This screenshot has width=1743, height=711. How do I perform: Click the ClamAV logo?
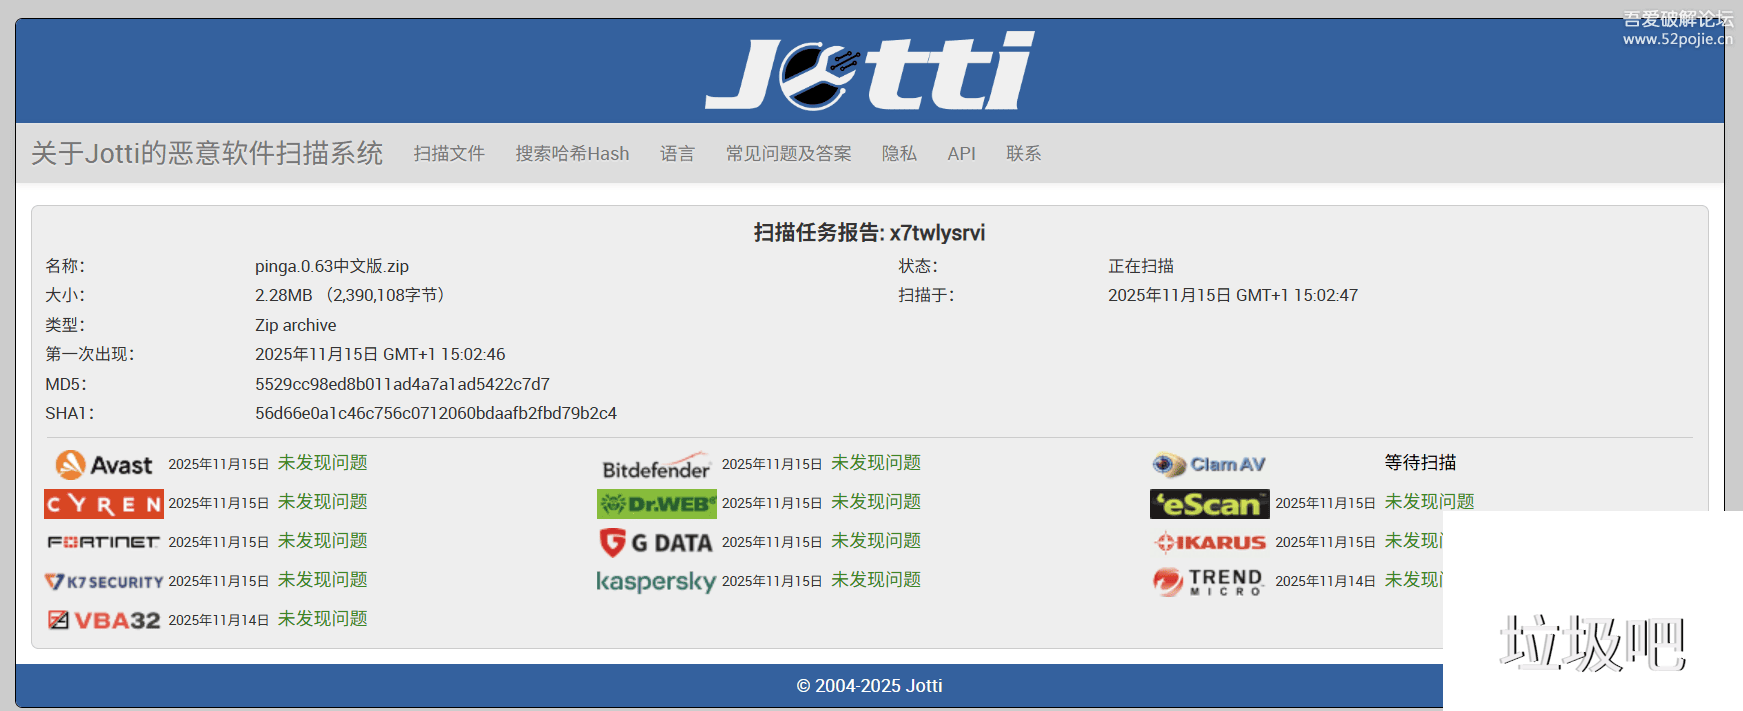(1209, 465)
